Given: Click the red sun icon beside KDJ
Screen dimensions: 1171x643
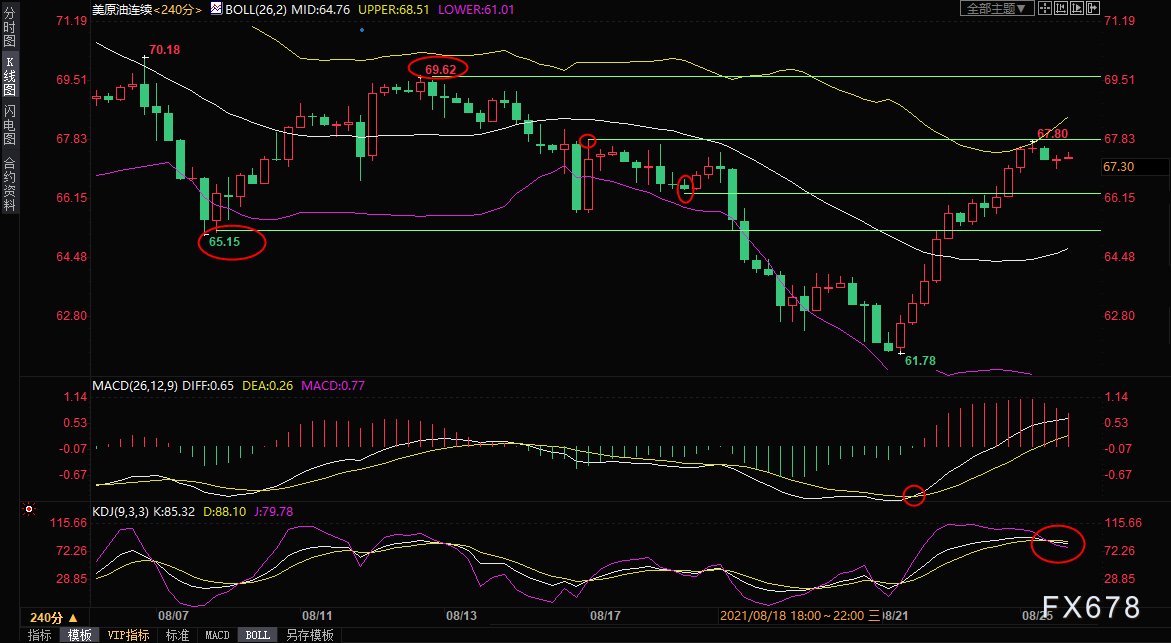Looking at the screenshot, I should coord(29,509).
